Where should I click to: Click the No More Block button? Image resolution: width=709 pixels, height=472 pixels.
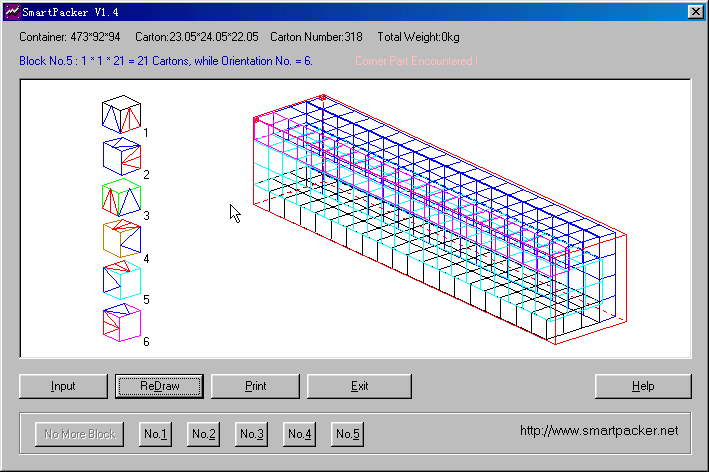80,434
